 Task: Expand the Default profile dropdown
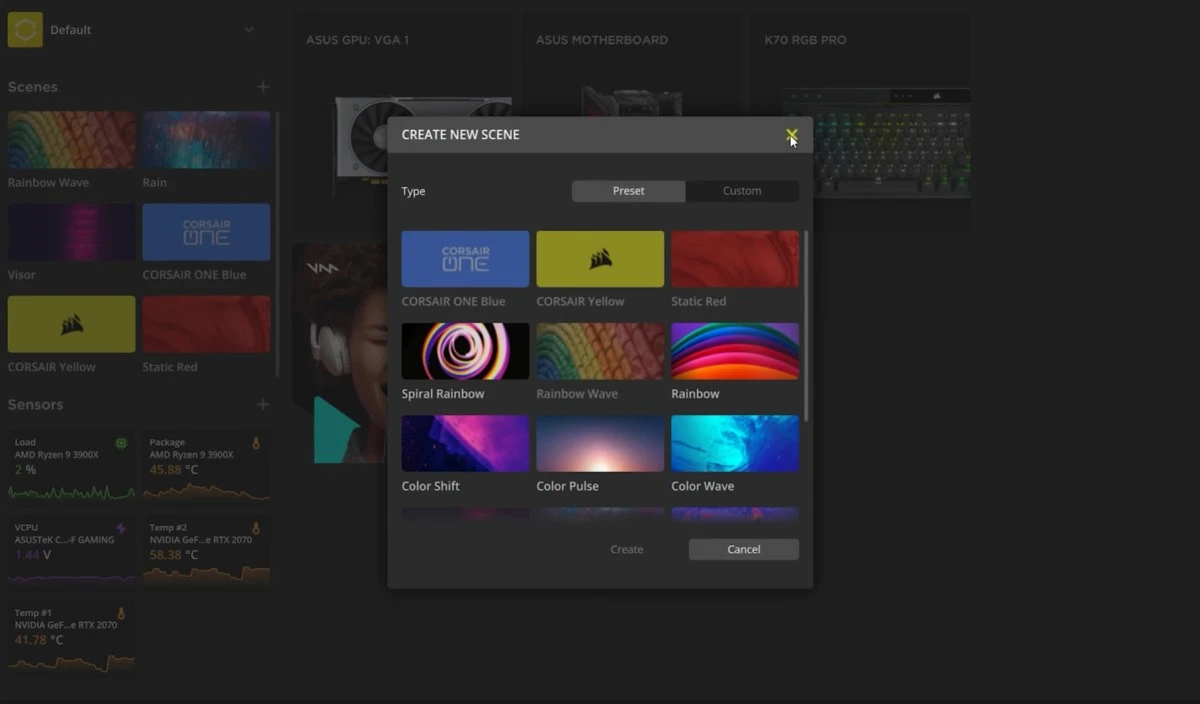[x=249, y=30]
